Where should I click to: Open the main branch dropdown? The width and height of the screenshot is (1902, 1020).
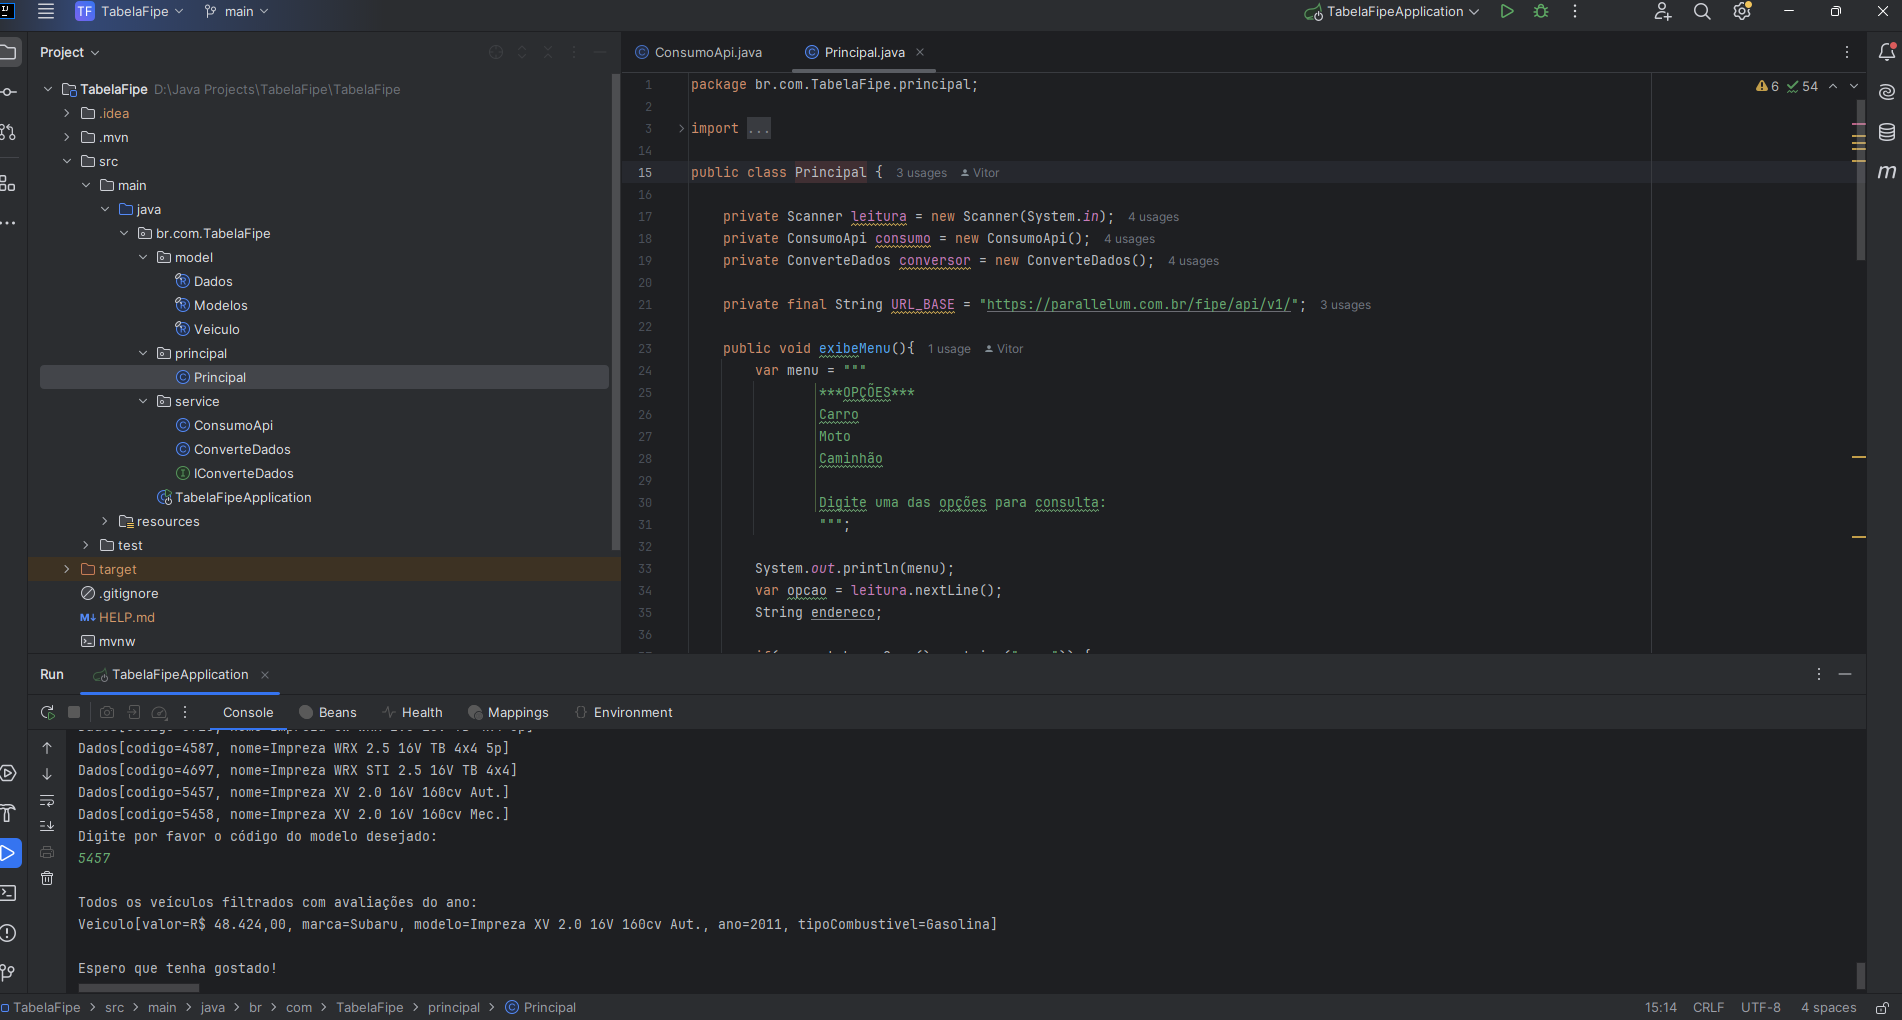238,12
